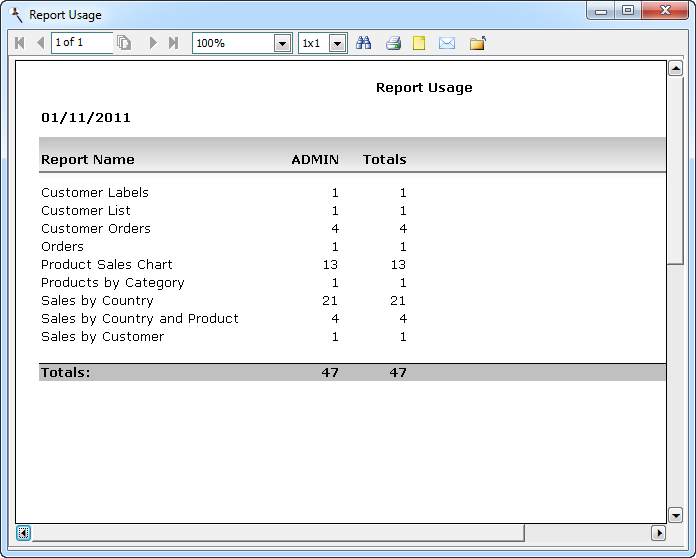Screen dimensions: 696x558
Task: Click the Product Sales Chart row
Action: tap(106, 265)
